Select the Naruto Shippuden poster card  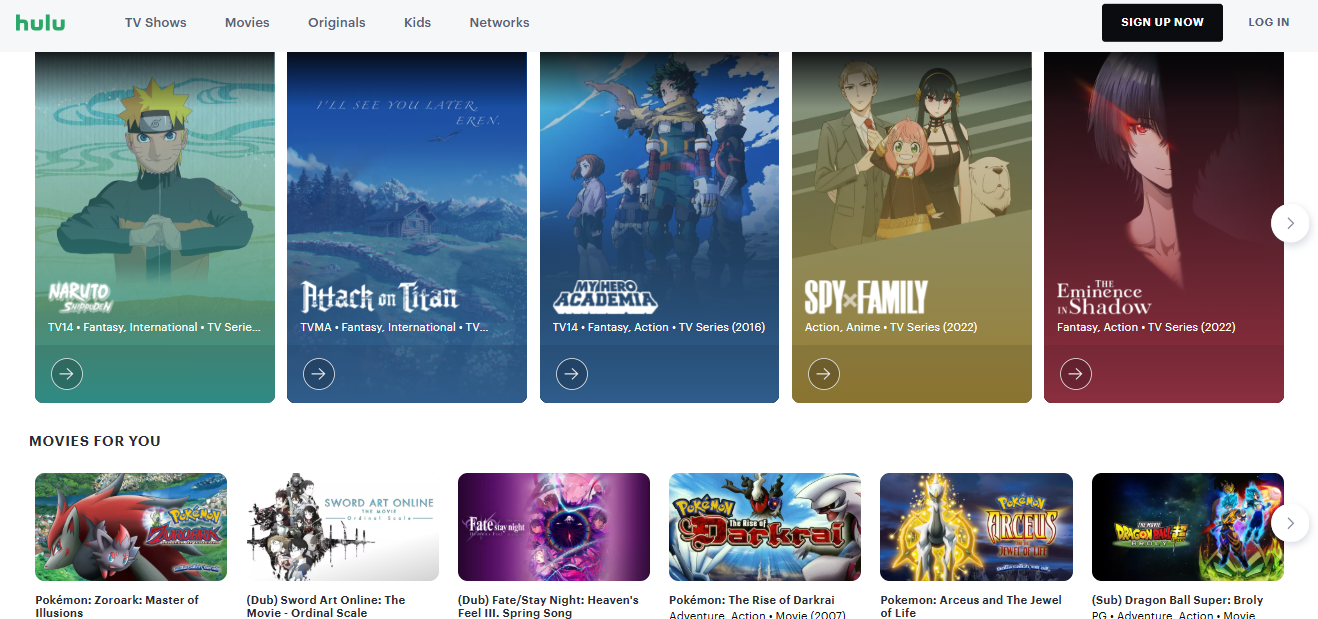(155, 227)
